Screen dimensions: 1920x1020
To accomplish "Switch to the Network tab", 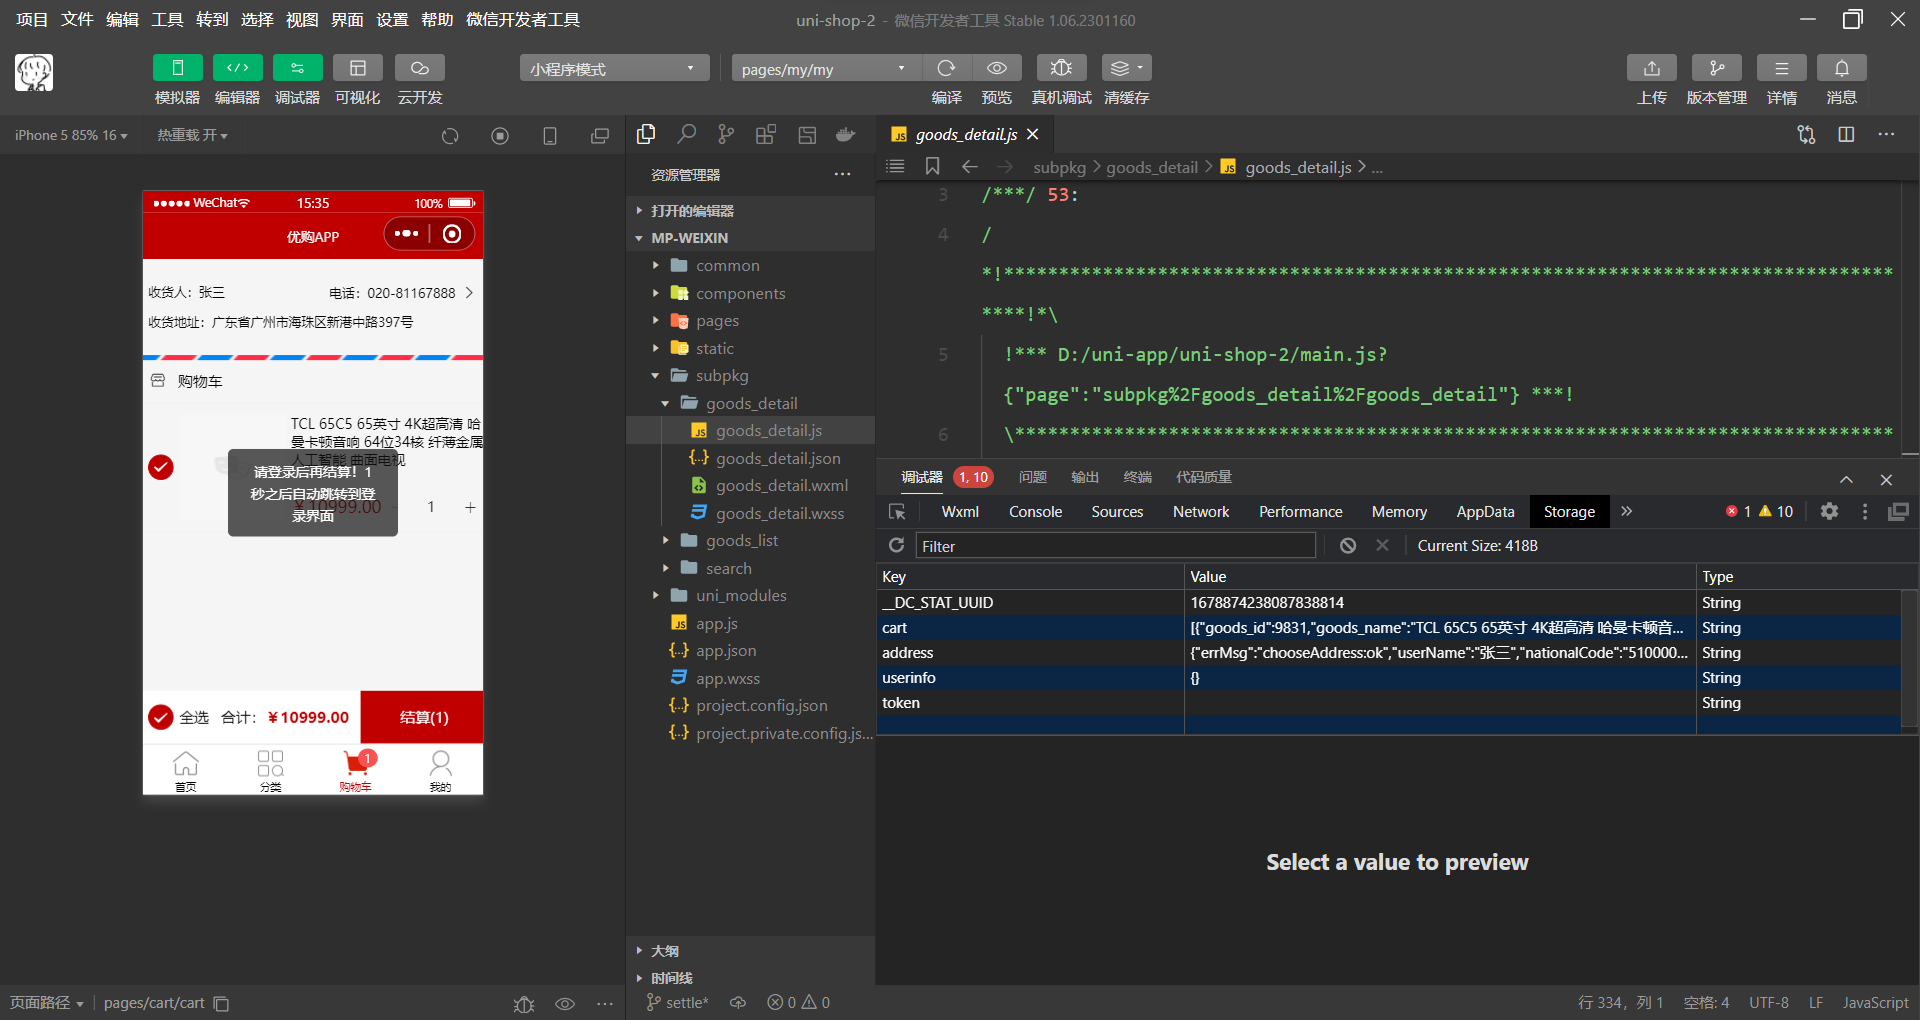I will click(1200, 511).
